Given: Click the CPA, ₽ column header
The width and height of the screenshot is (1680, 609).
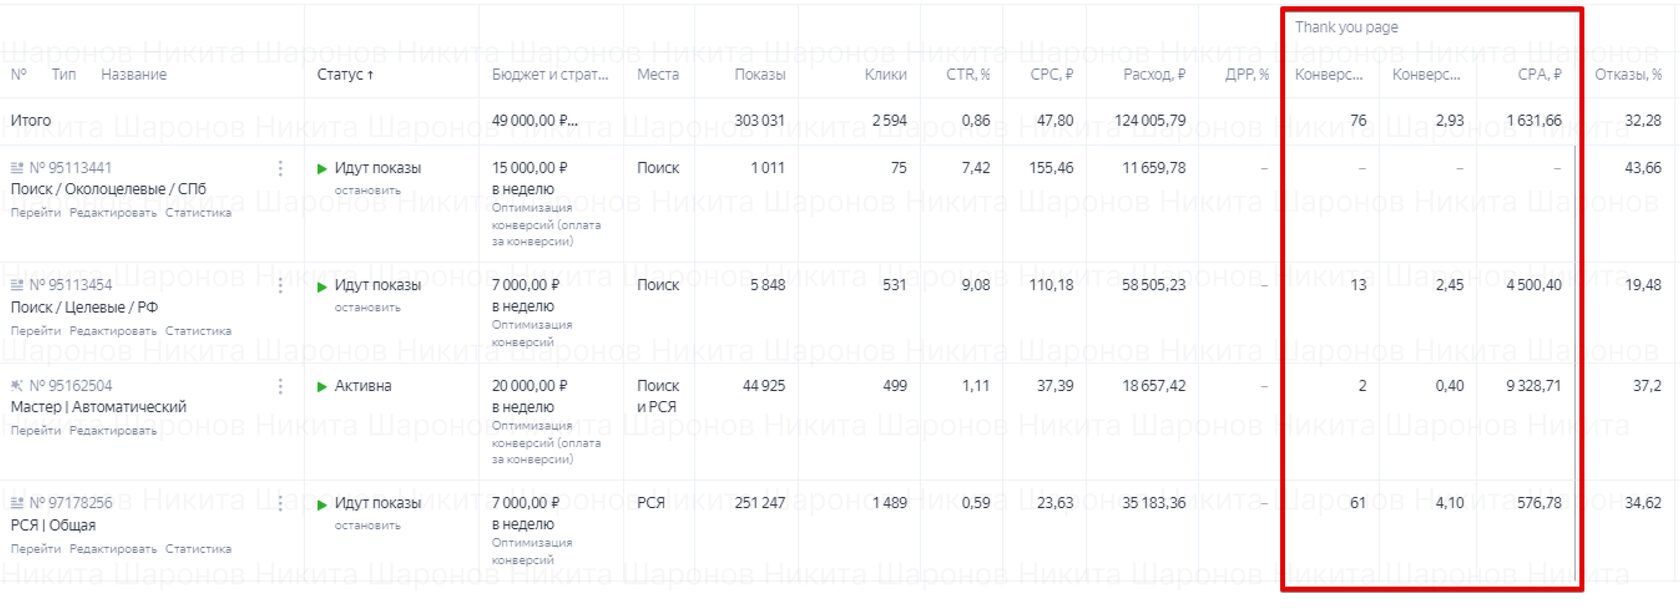Looking at the screenshot, I should 1539,75.
